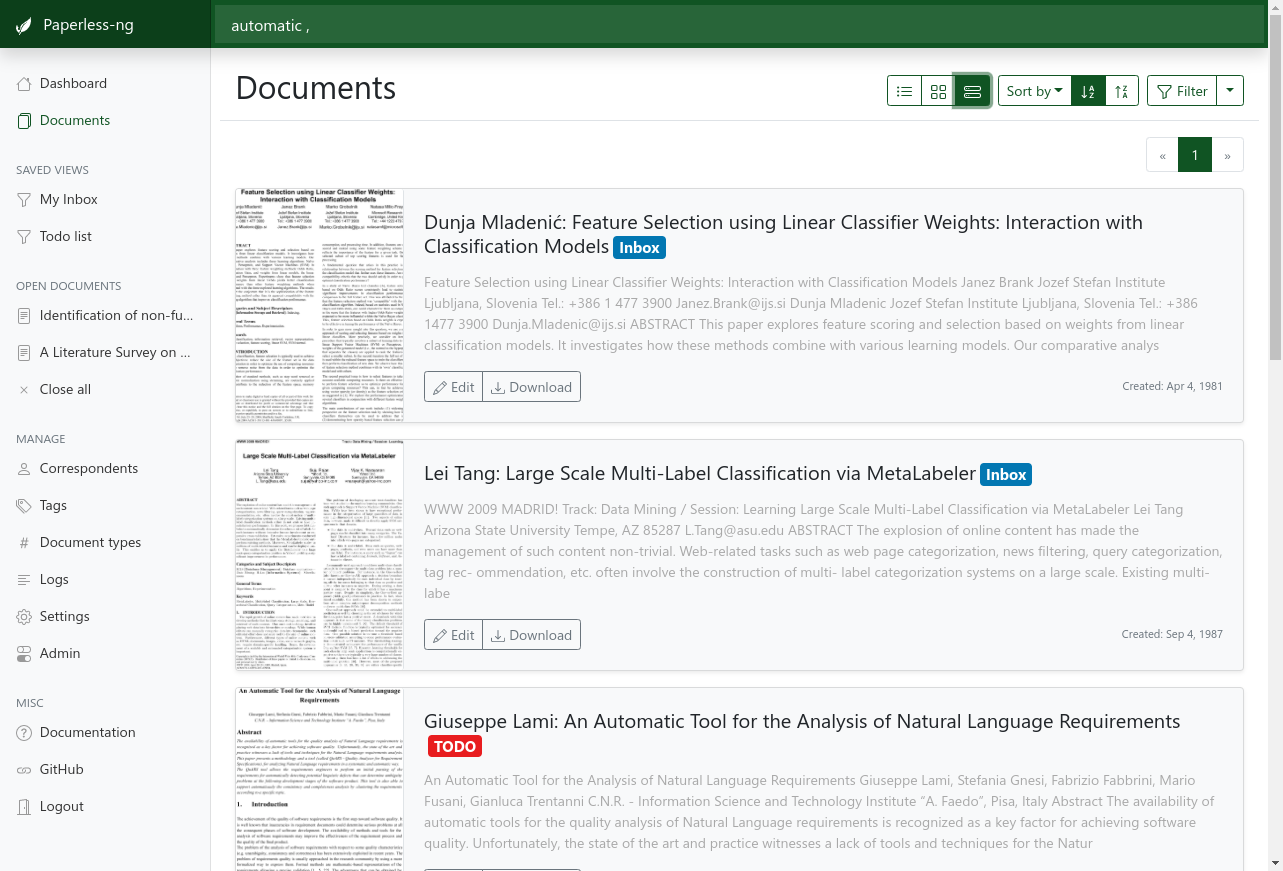Click the Filter button

tap(1182, 91)
